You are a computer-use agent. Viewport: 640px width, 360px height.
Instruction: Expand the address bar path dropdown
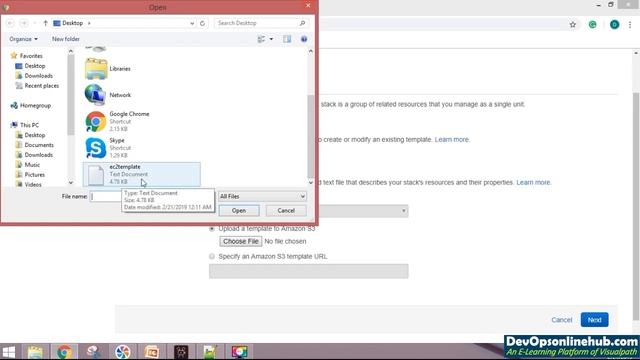click(192, 24)
